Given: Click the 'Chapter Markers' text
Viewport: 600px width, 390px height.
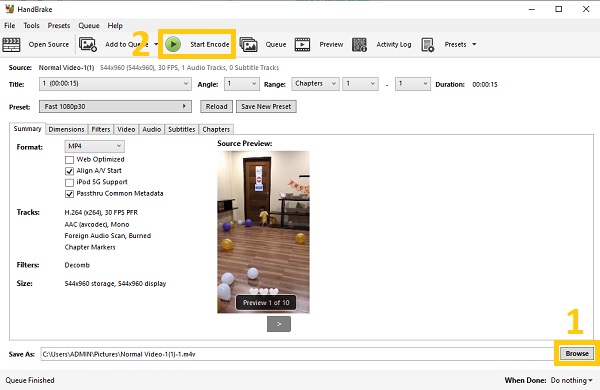Looking at the screenshot, I should pos(90,247).
